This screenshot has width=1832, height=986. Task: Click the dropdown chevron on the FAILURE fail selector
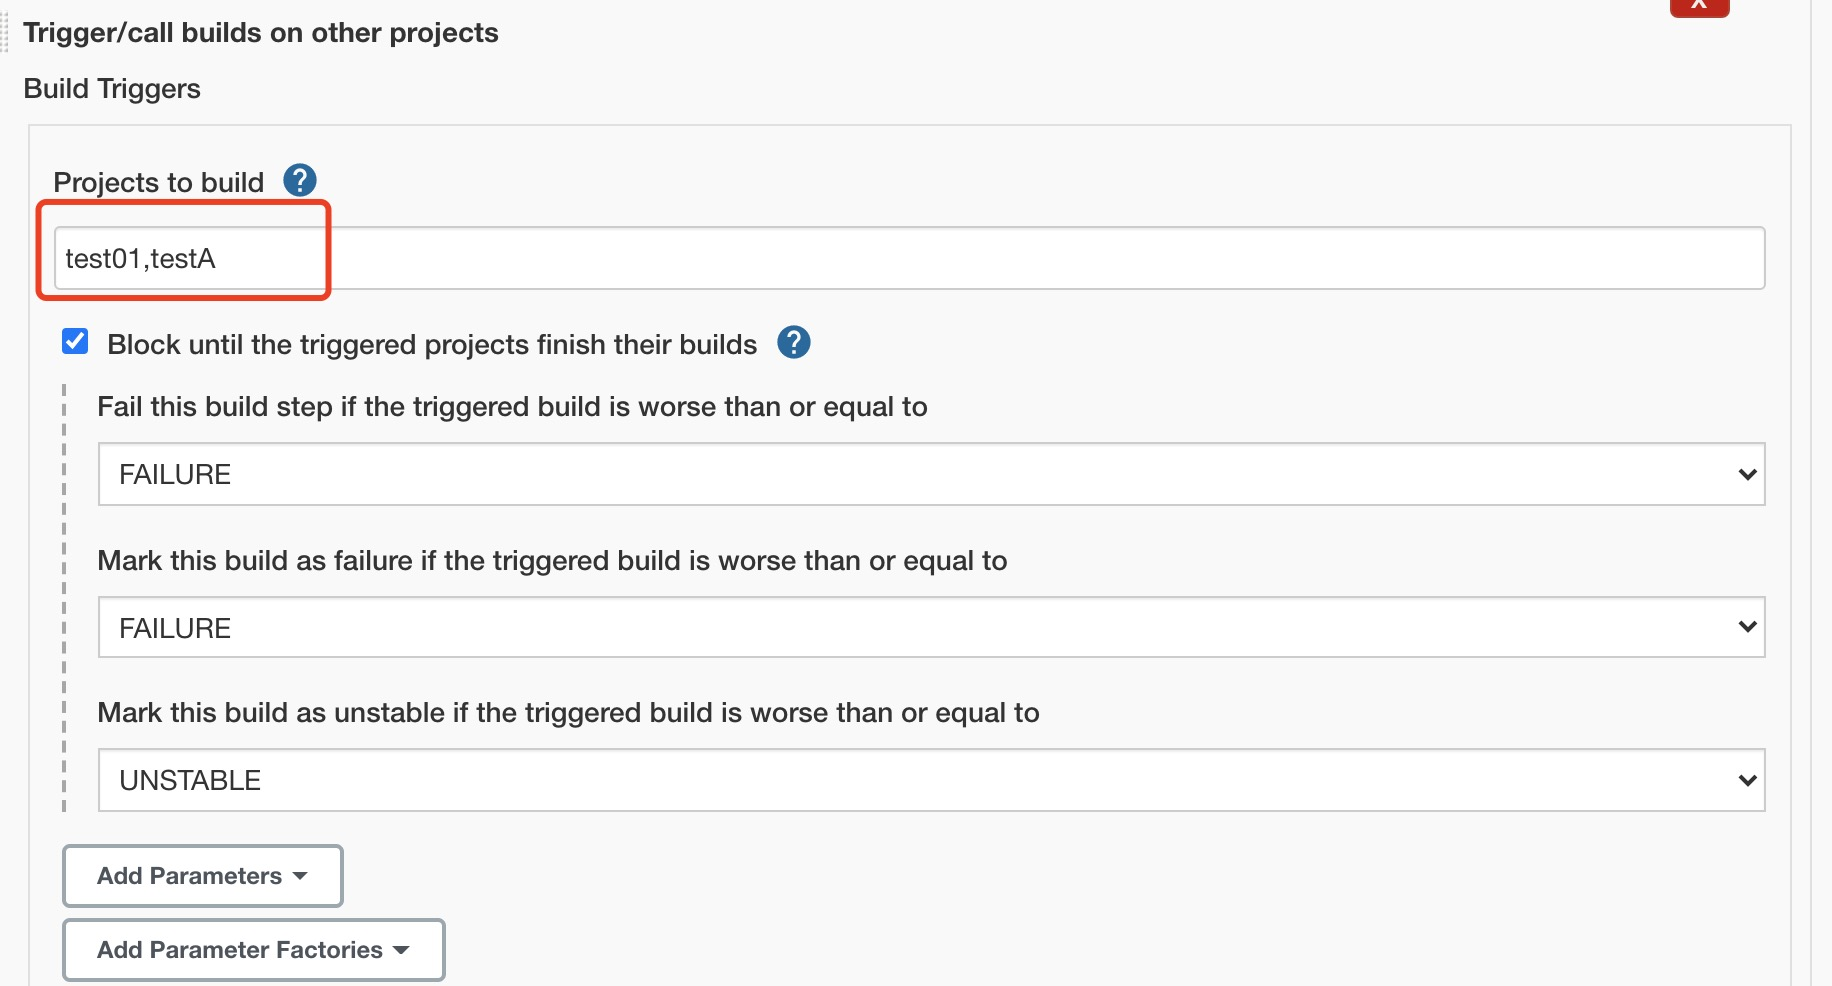[x=1745, y=474]
